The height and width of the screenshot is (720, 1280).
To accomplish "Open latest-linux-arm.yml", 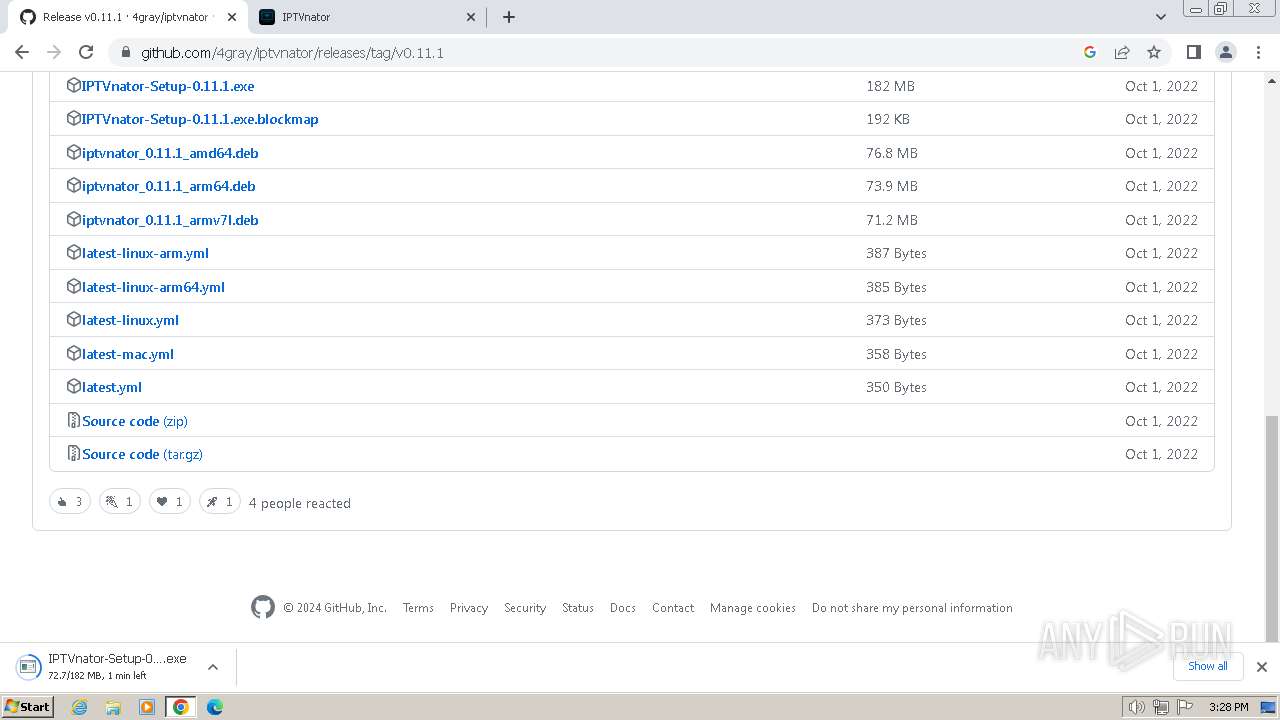I will pyautogui.click(x=145, y=253).
